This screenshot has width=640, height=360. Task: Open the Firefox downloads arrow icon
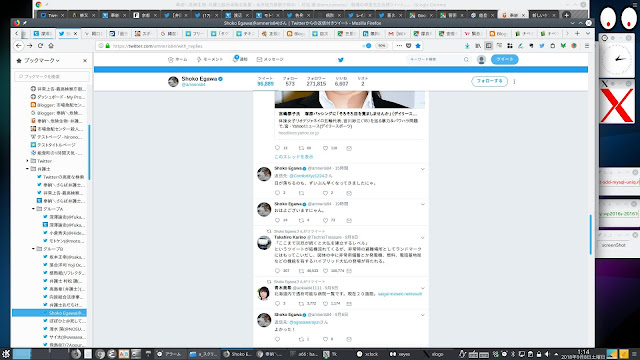[467, 46]
